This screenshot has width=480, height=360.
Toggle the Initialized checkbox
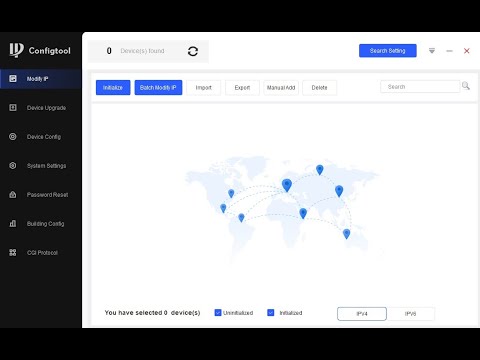click(271, 313)
